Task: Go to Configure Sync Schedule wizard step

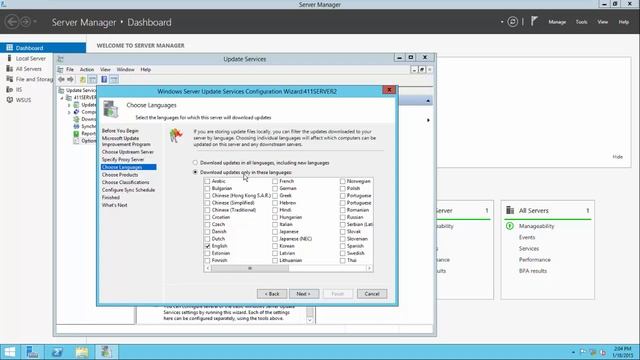Action: (128, 190)
